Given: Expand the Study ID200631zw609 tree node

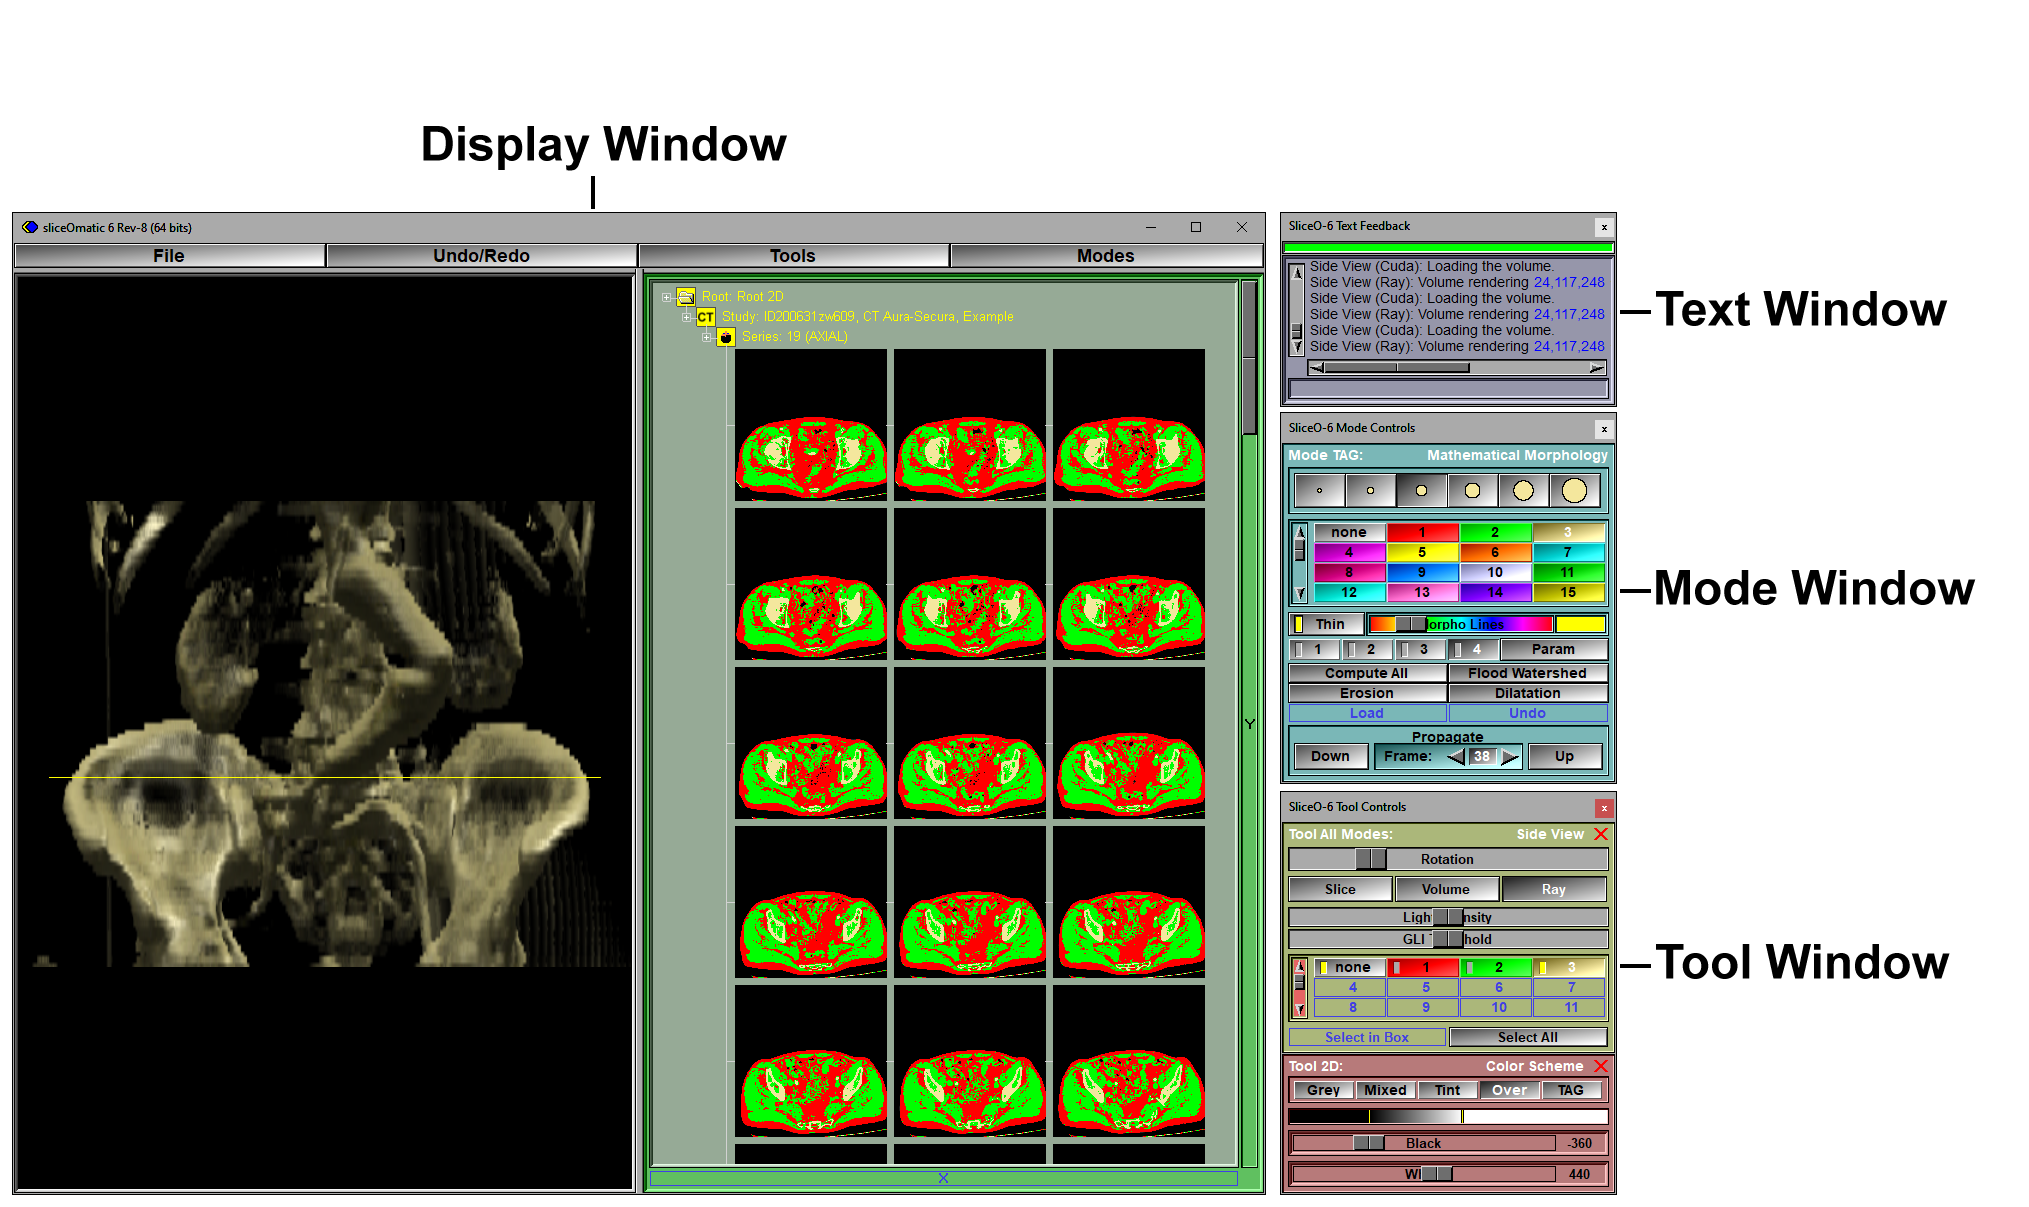Looking at the screenshot, I should [686, 317].
